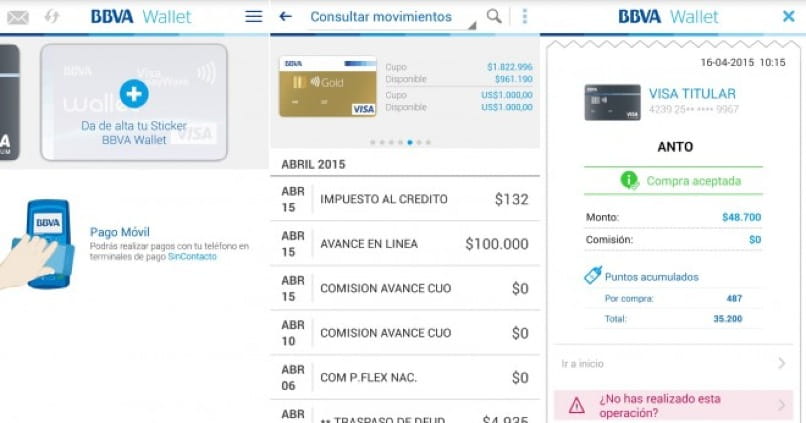Screen dimensions: 806x423
Task: Select the Gold Visa card image
Action: [x=328, y=86]
